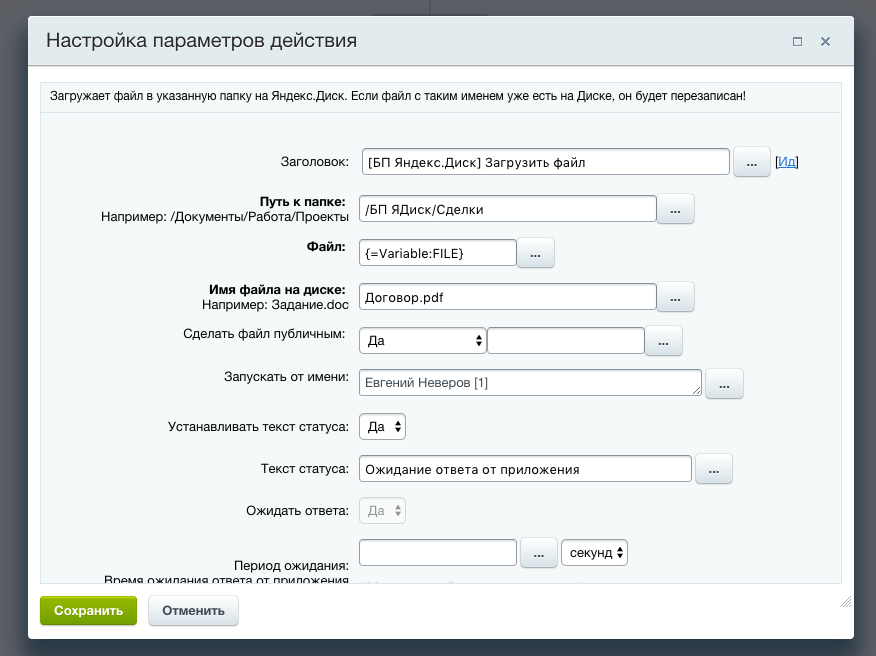Focus the Договор.pdf file name field
The width and height of the screenshot is (876, 656).
point(507,297)
